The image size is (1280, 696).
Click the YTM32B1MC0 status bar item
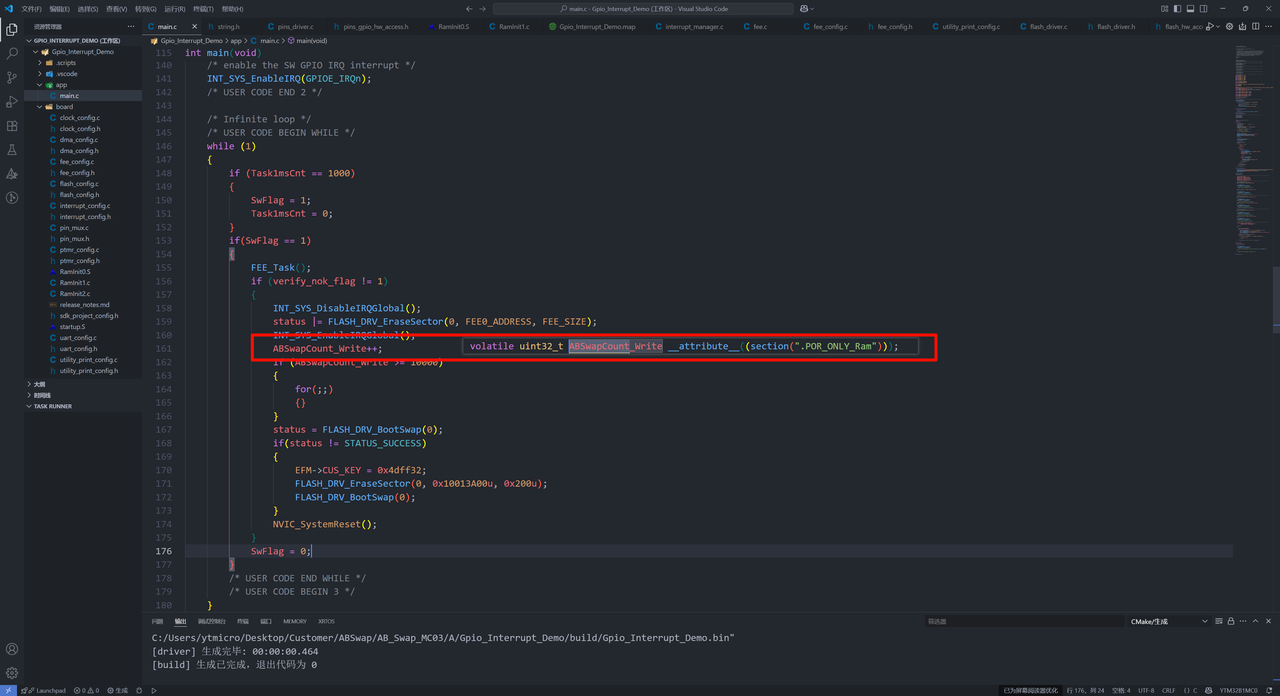(x=1238, y=690)
